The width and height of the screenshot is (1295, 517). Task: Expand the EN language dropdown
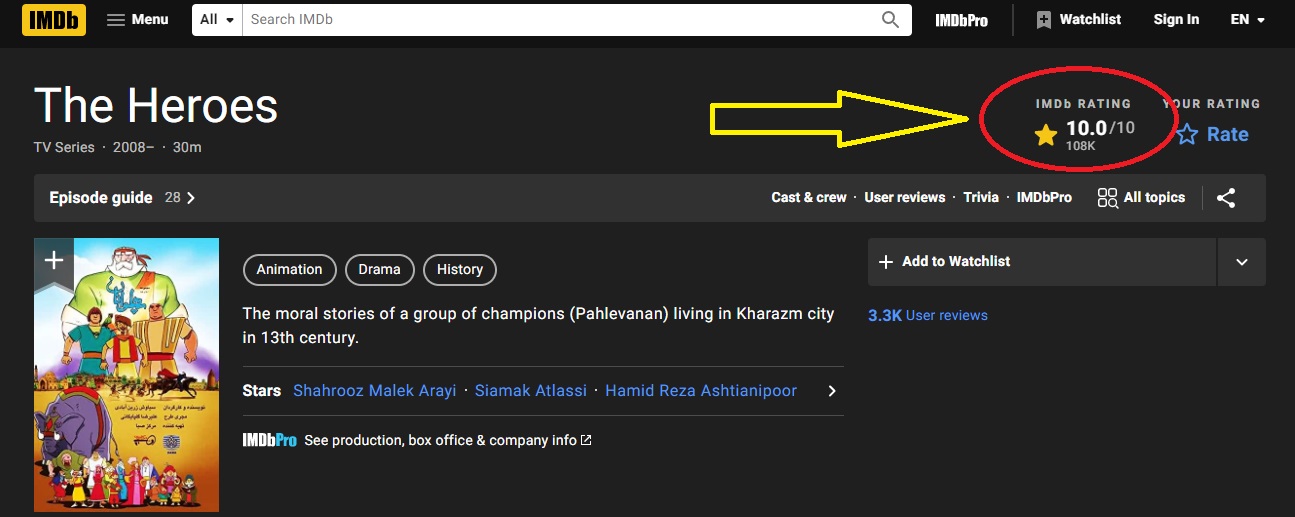coord(1247,20)
